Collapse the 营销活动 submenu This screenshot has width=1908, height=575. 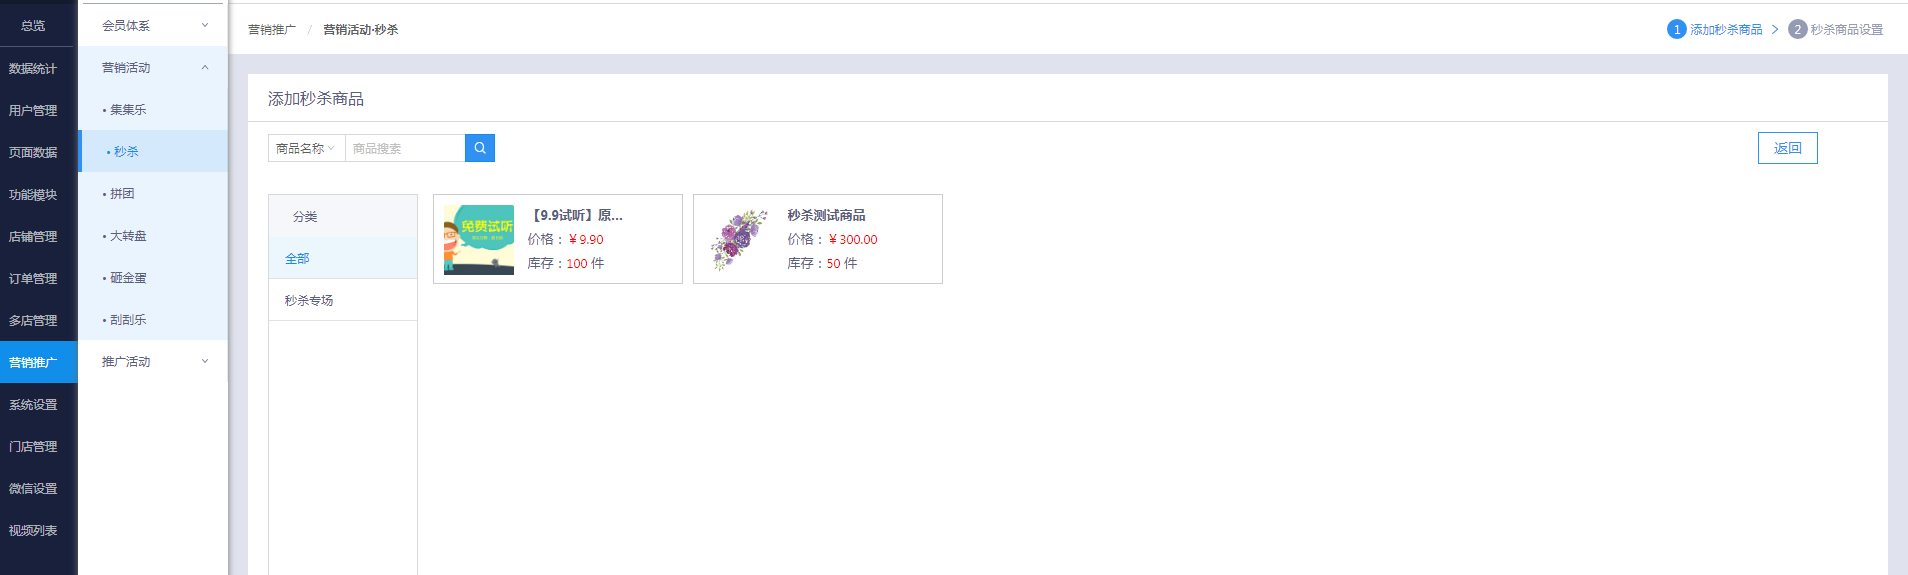(153, 67)
